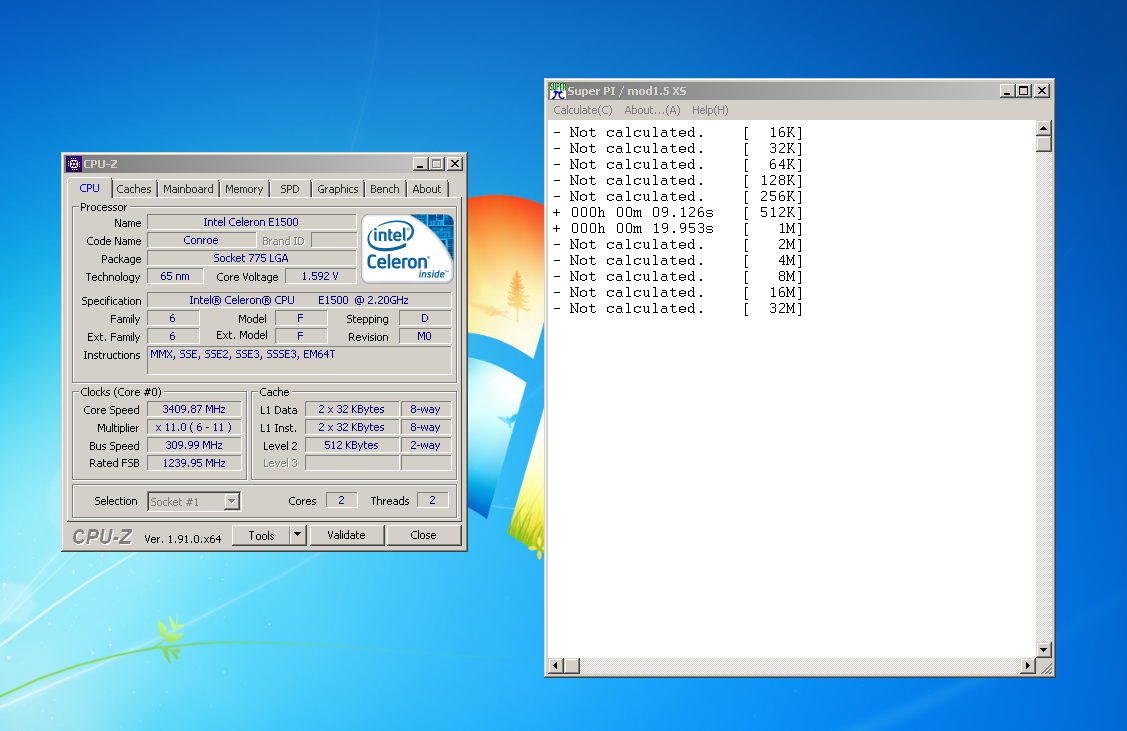Close the Super PI window
This screenshot has width=1127, height=731.
(x=1042, y=91)
